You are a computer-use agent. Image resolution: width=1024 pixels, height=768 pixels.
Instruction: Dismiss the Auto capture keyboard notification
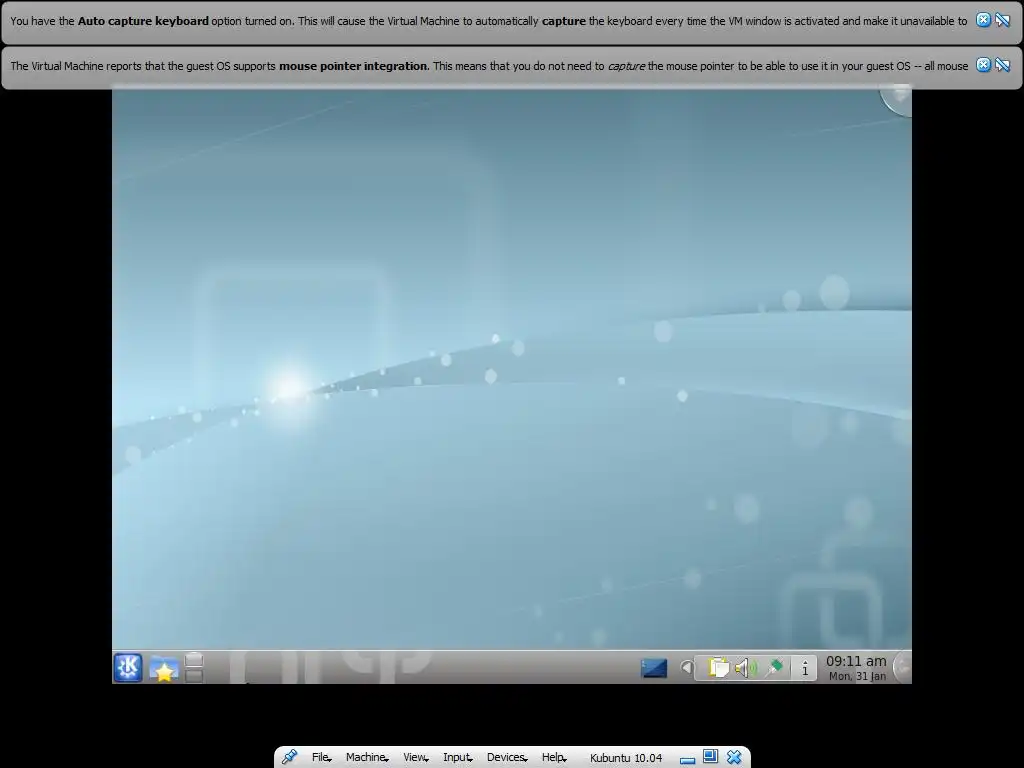click(x=983, y=20)
